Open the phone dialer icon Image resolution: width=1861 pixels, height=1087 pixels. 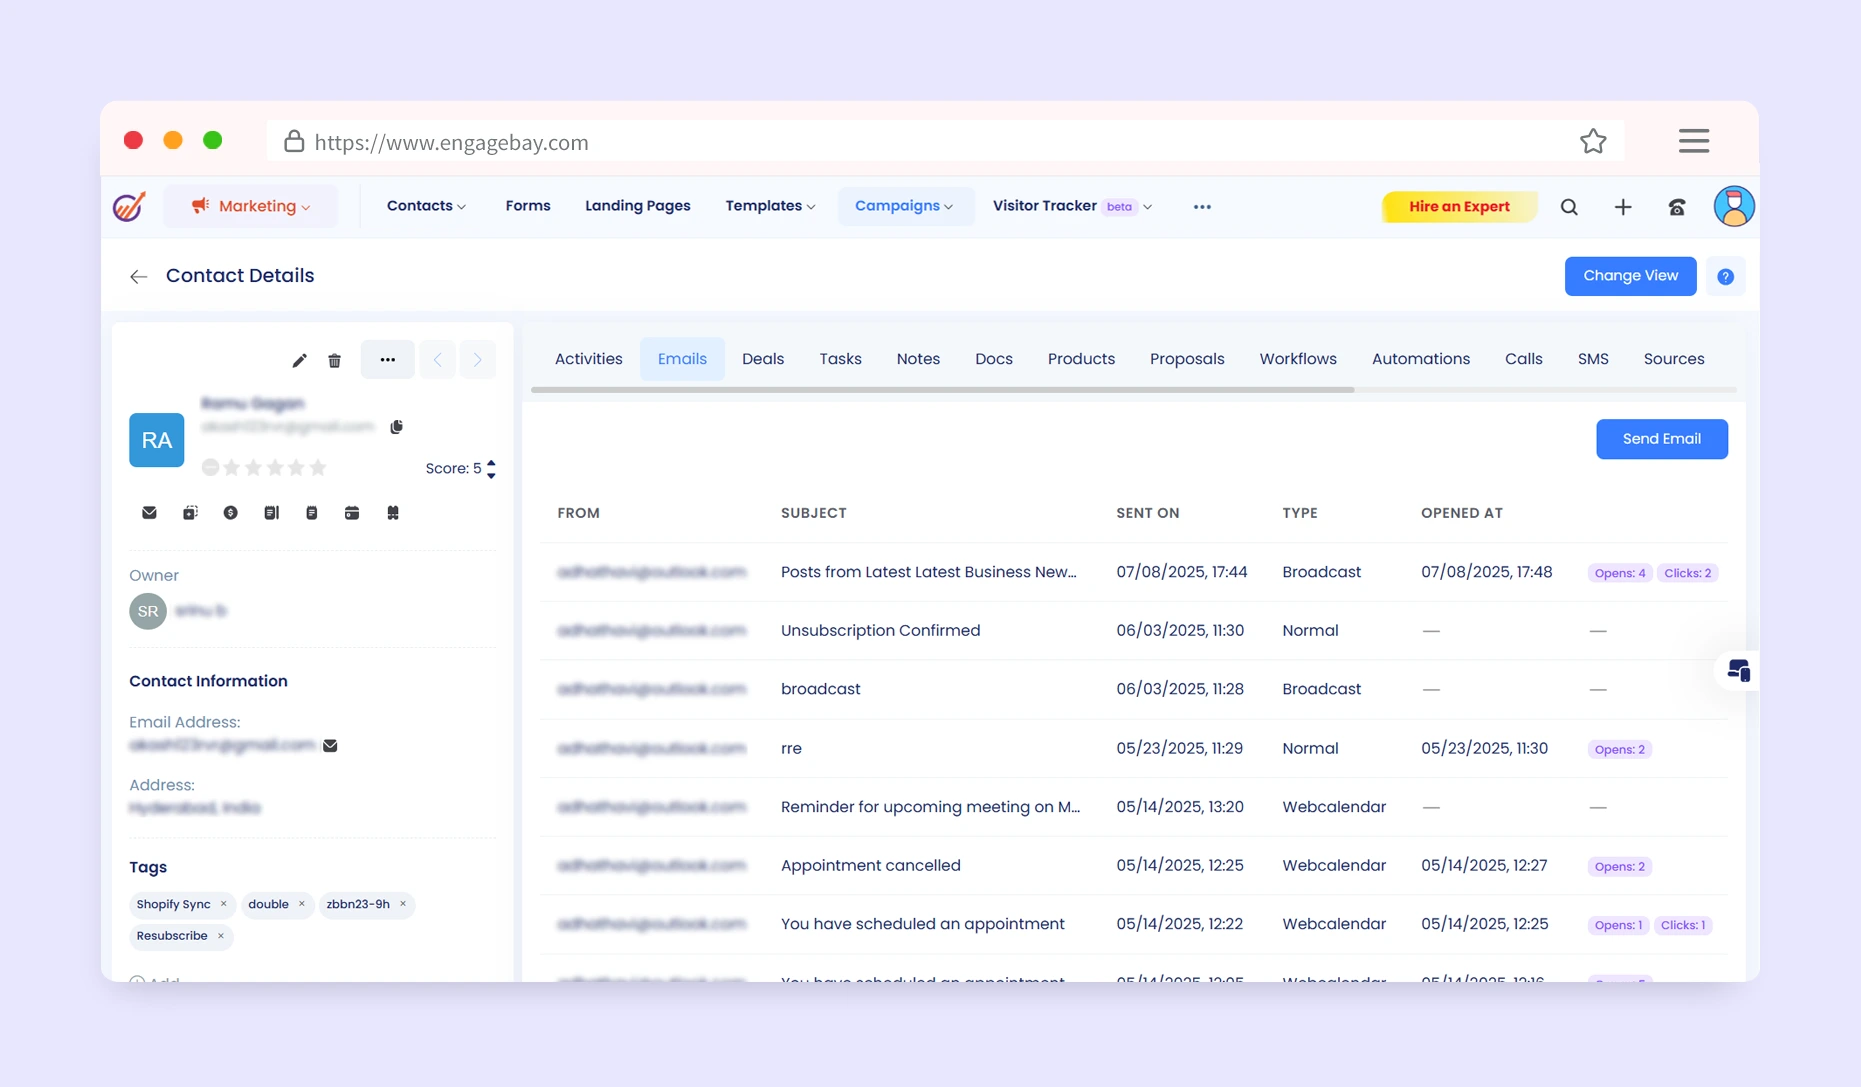1677,207
